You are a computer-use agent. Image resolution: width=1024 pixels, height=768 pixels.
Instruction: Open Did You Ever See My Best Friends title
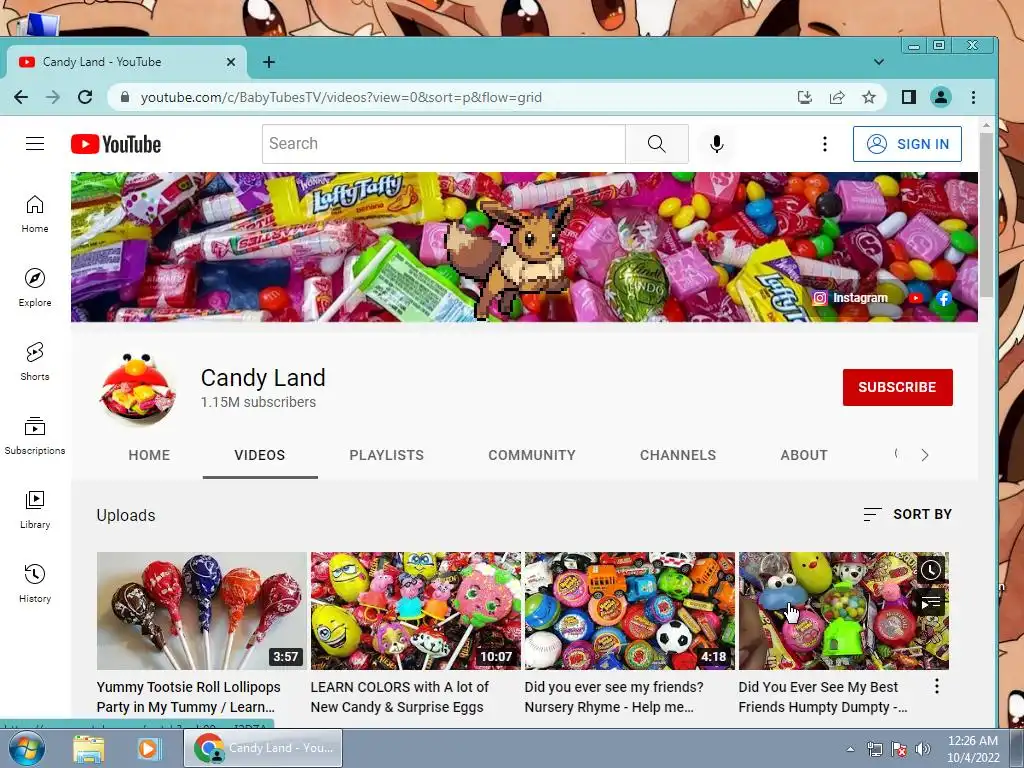point(823,697)
